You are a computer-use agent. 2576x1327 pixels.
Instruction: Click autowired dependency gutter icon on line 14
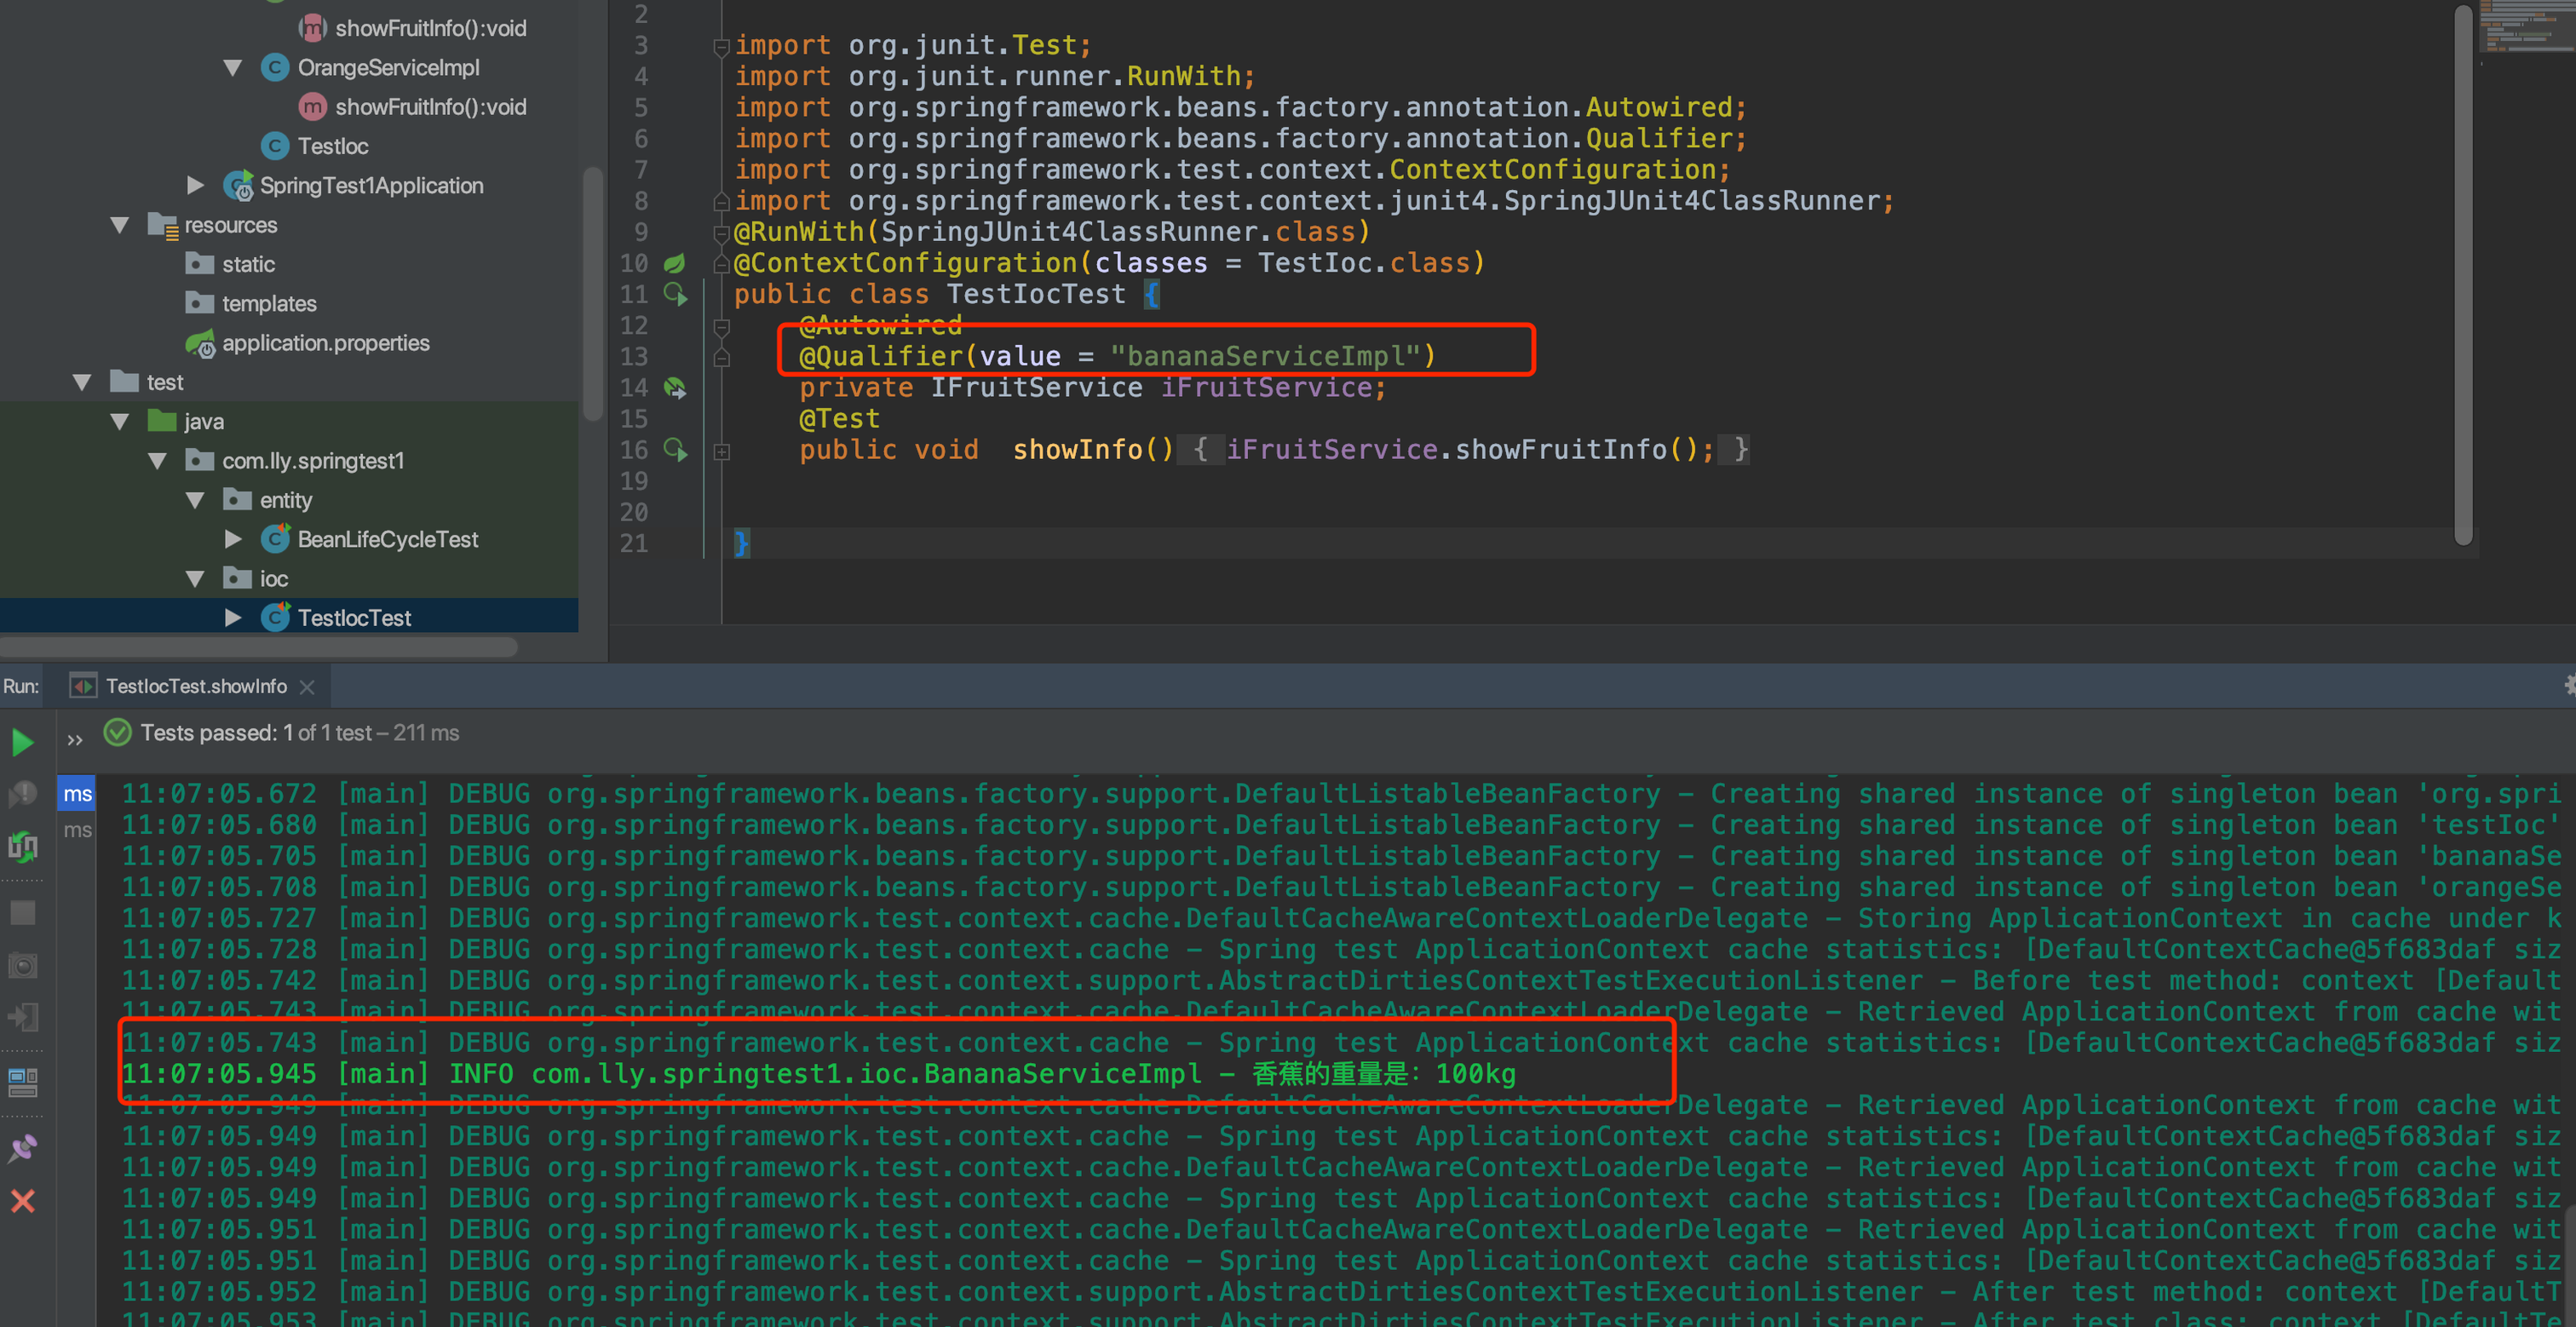click(x=676, y=388)
